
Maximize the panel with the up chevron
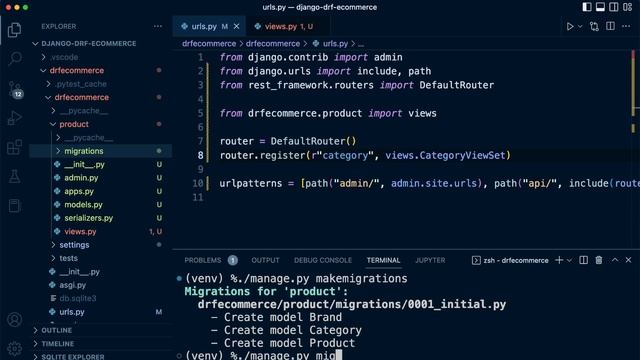pos(615,260)
